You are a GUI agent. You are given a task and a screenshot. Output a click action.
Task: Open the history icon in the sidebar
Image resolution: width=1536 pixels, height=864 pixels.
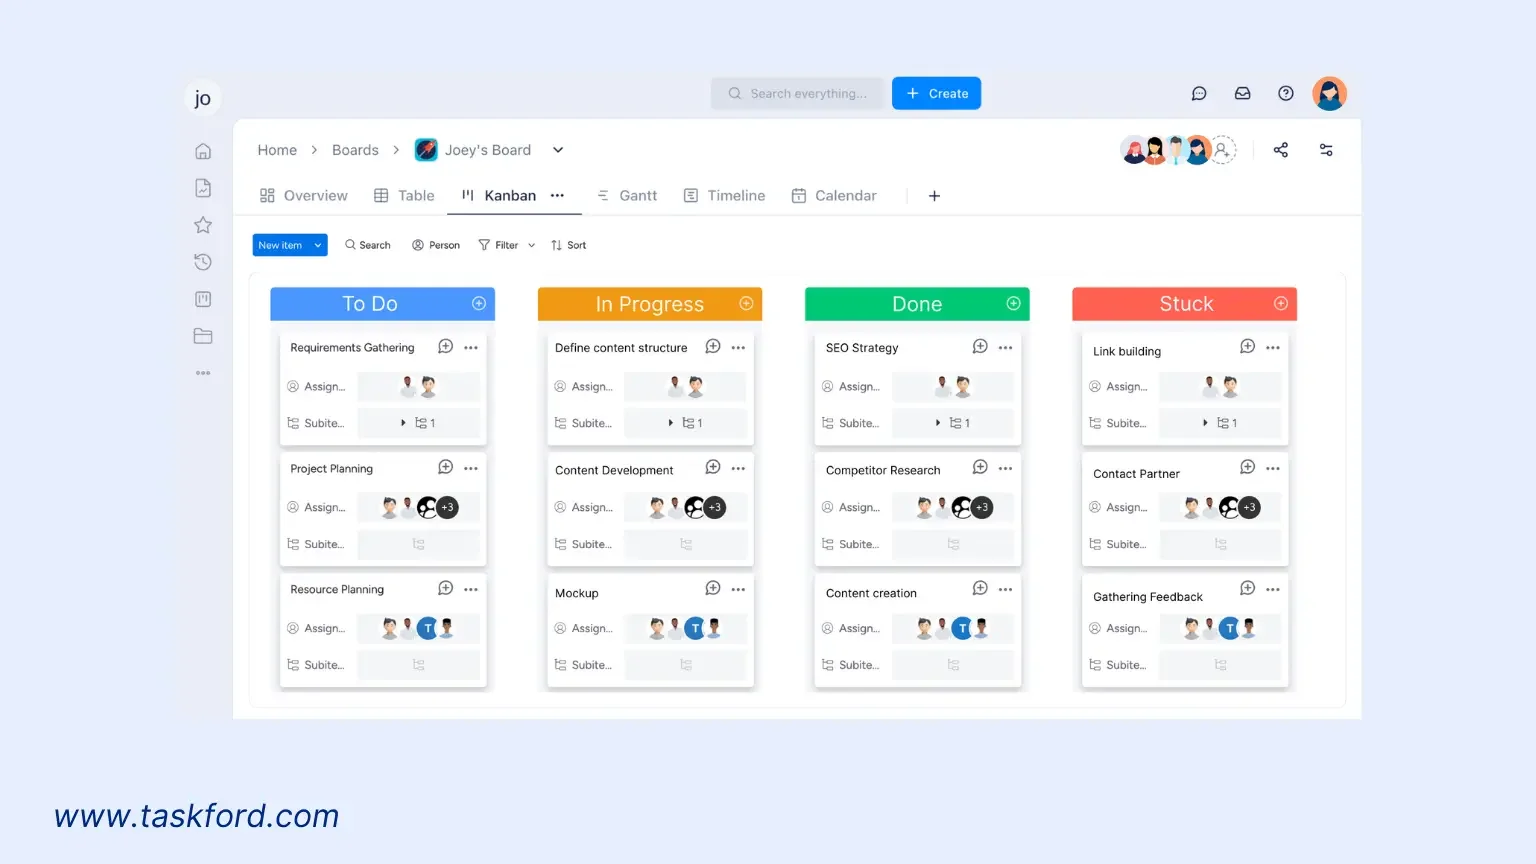click(203, 261)
